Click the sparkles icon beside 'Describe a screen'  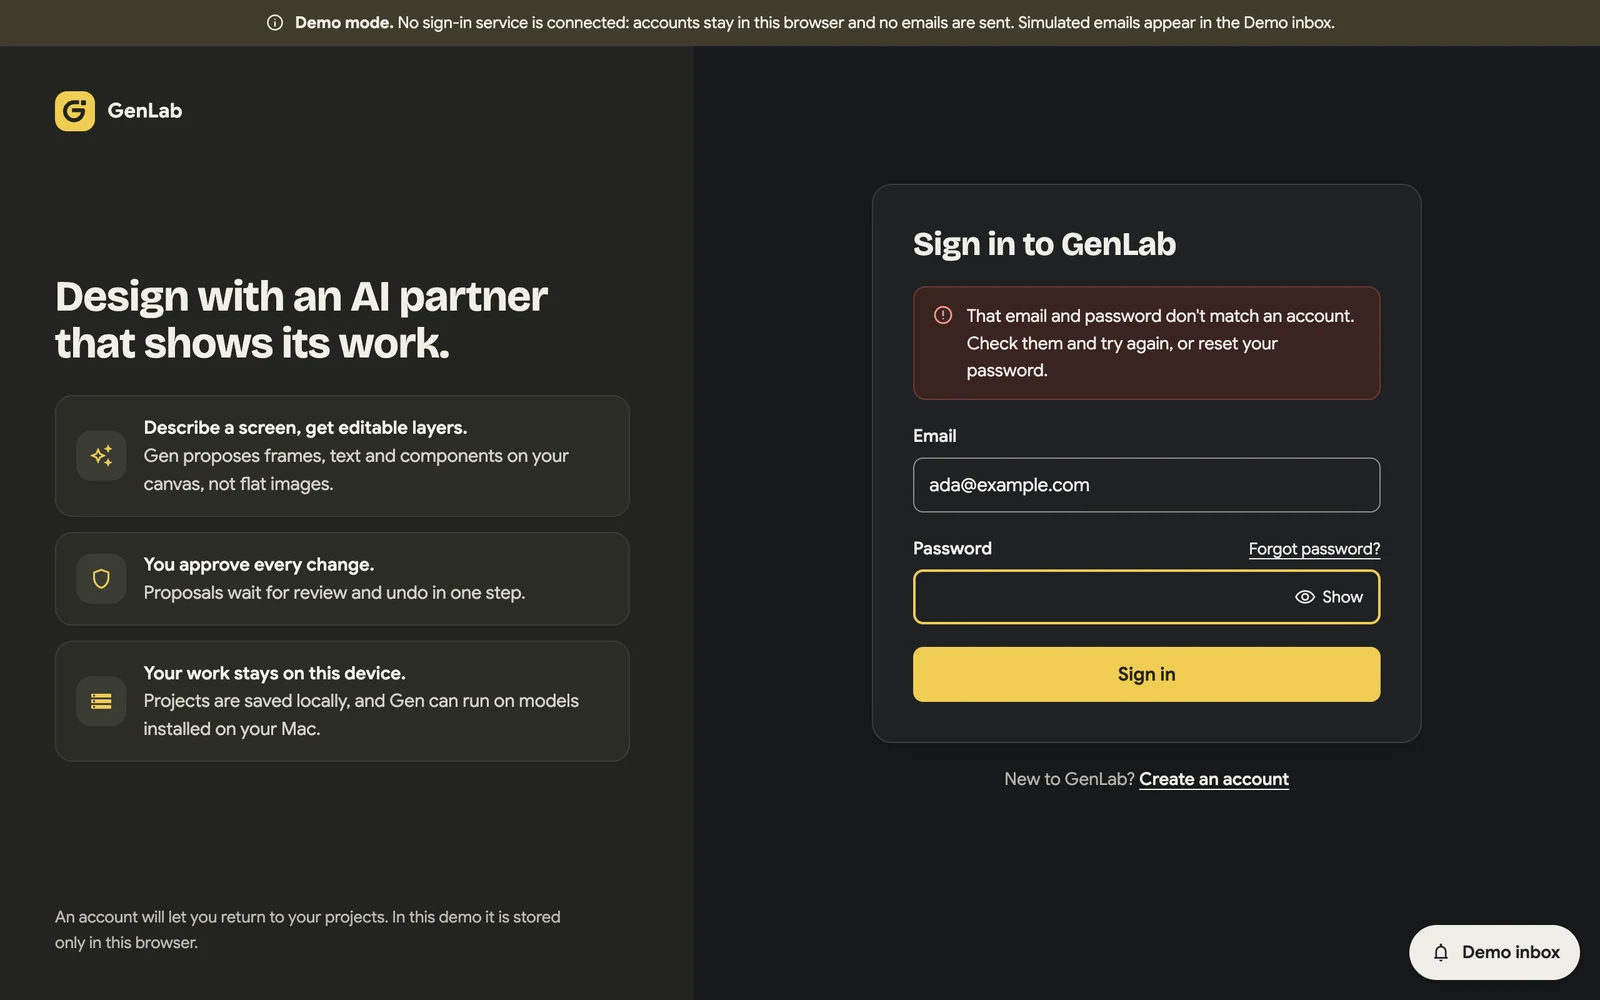[x=101, y=456]
